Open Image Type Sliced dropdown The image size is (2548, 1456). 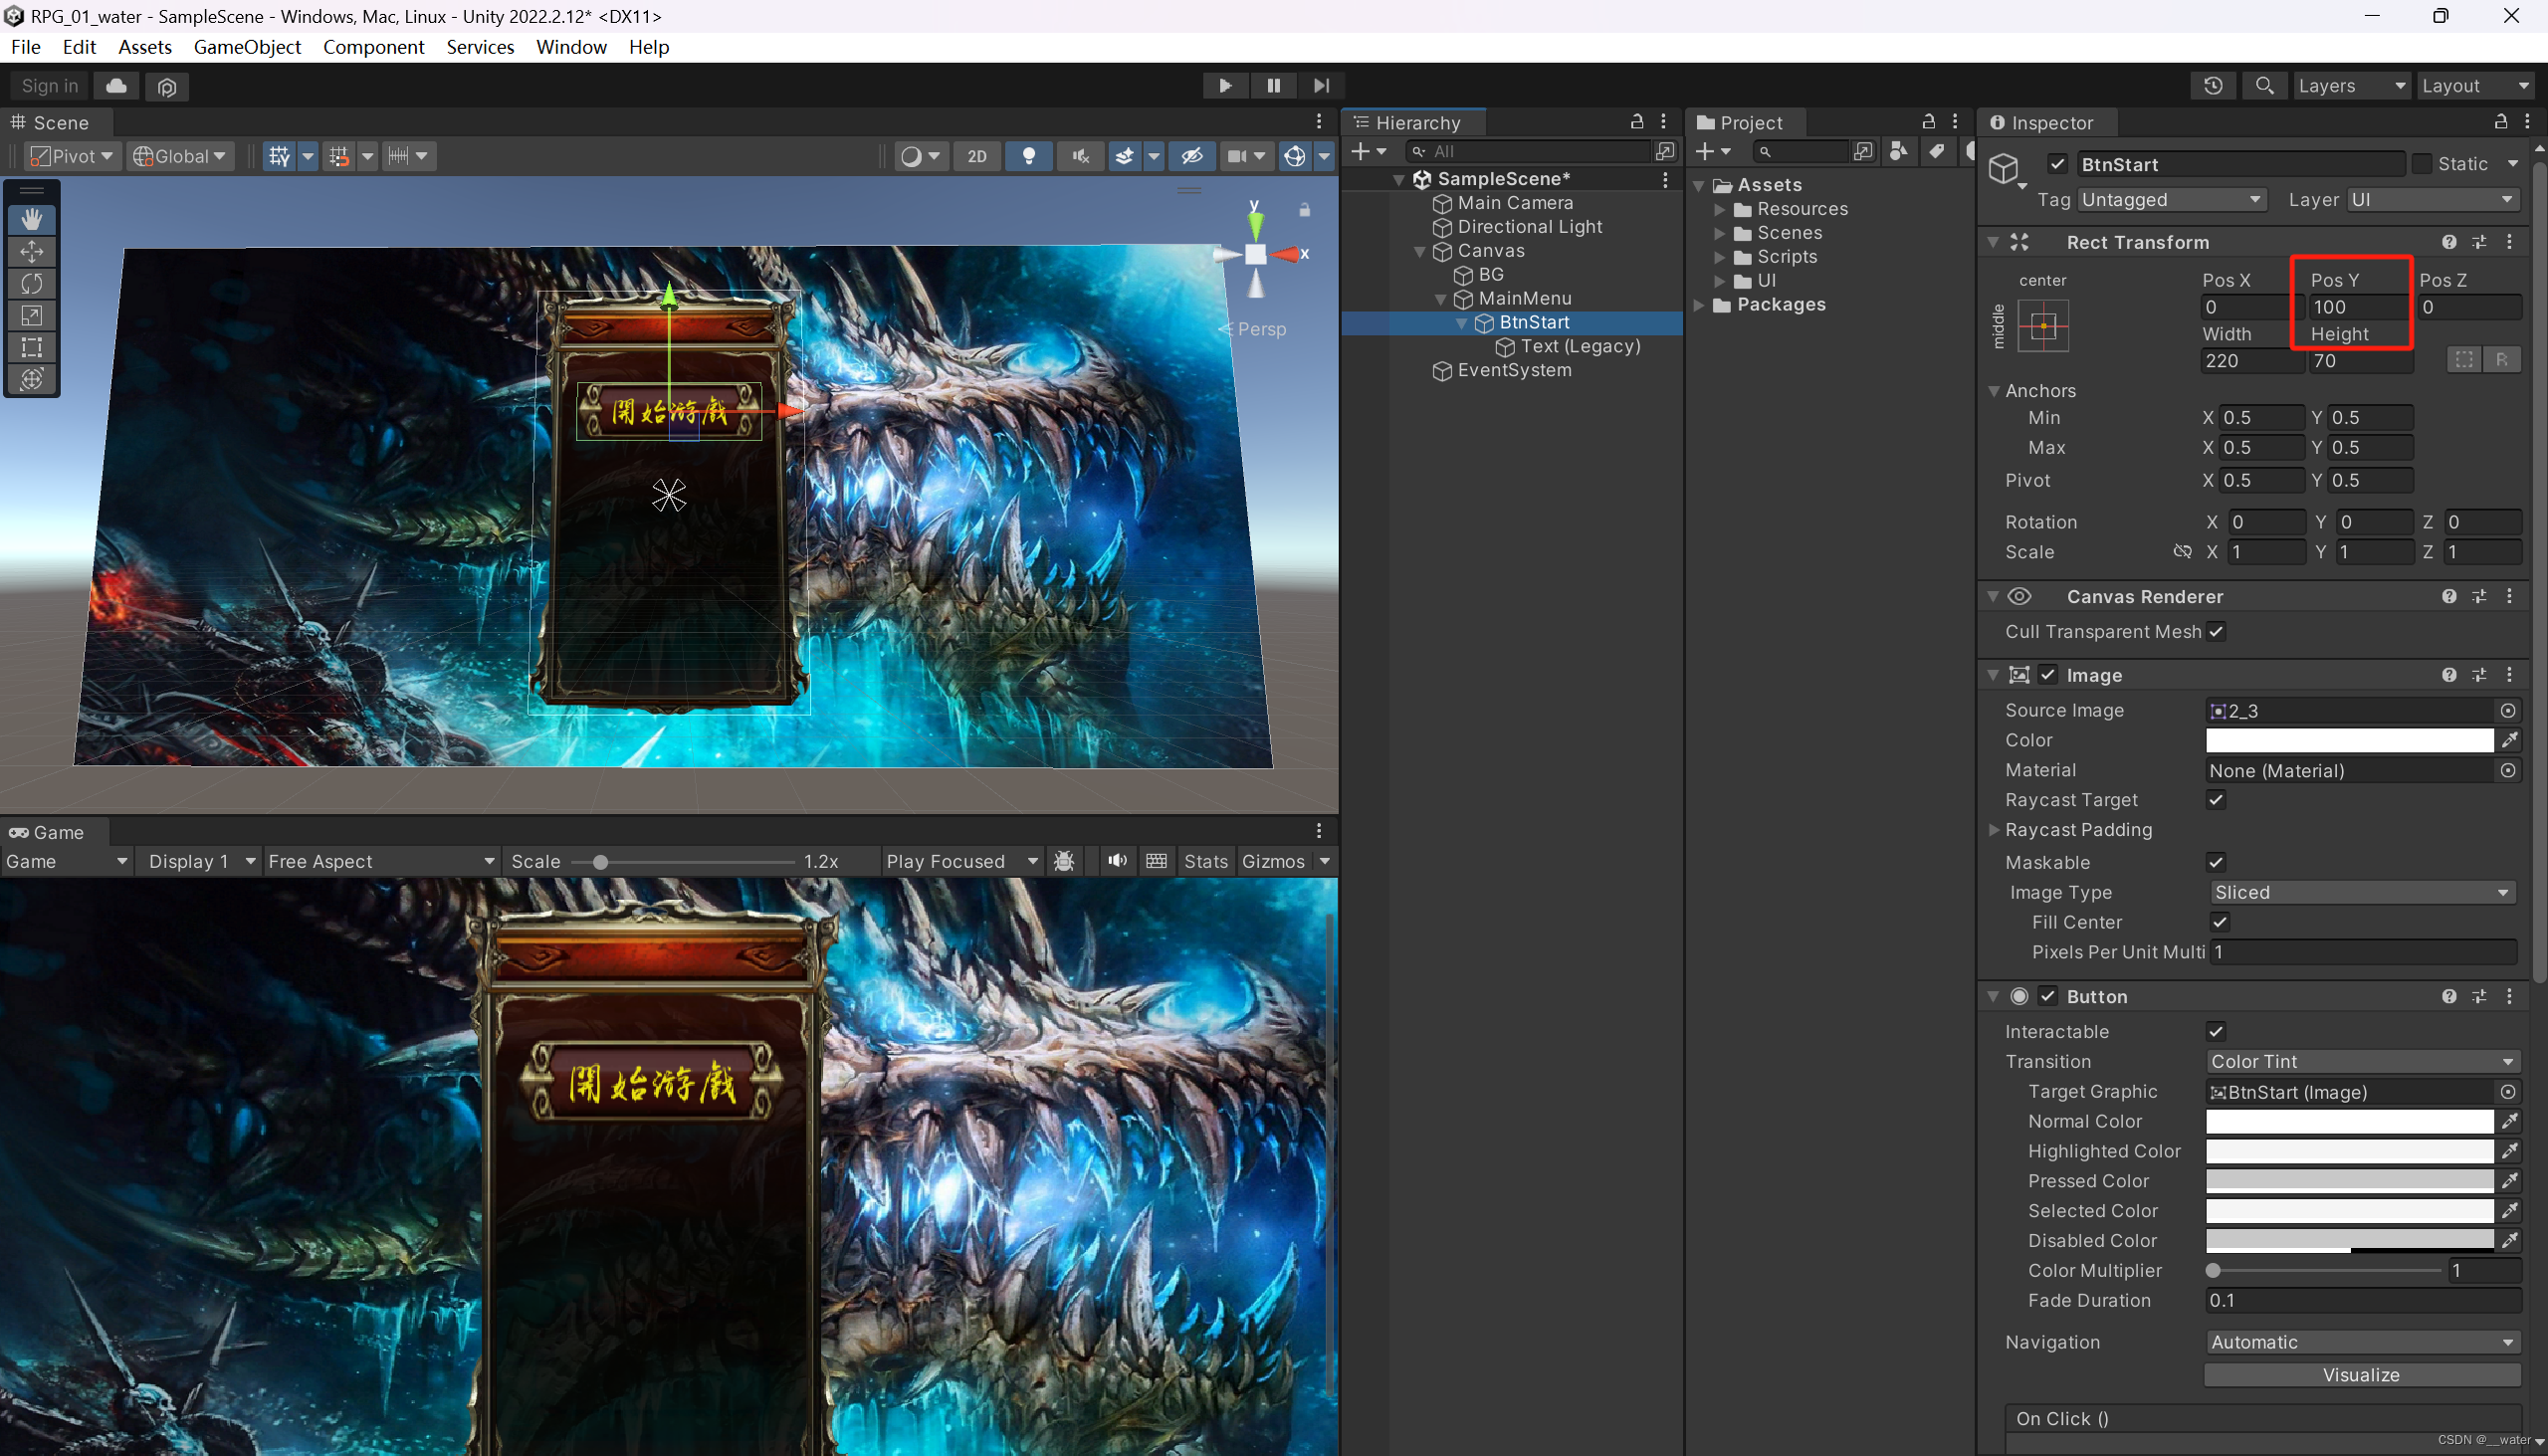pyautogui.click(x=2362, y=892)
